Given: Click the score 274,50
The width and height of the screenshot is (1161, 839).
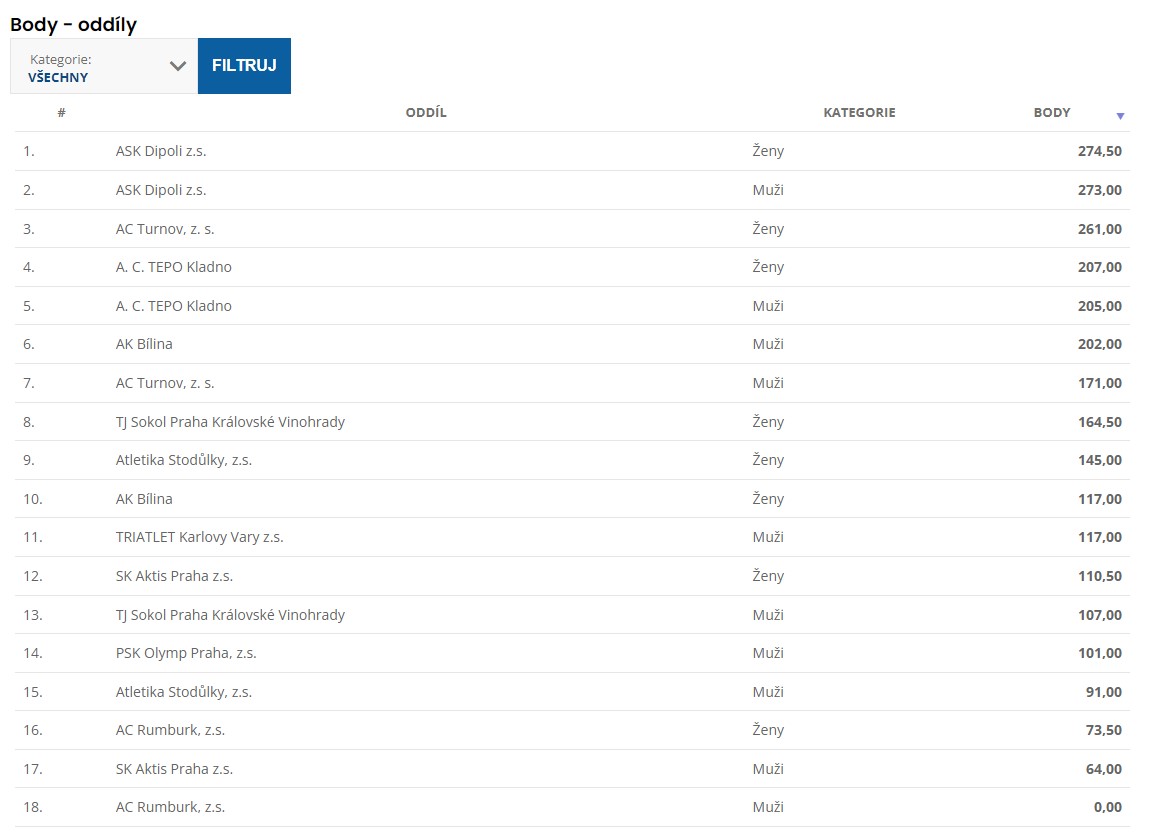Looking at the screenshot, I should click(x=1100, y=151).
